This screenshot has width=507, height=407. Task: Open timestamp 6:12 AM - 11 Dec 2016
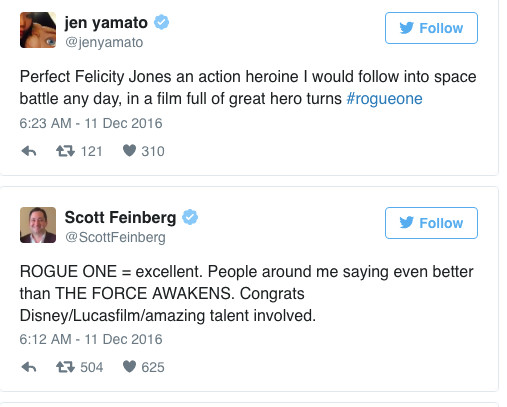click(91, 339)
